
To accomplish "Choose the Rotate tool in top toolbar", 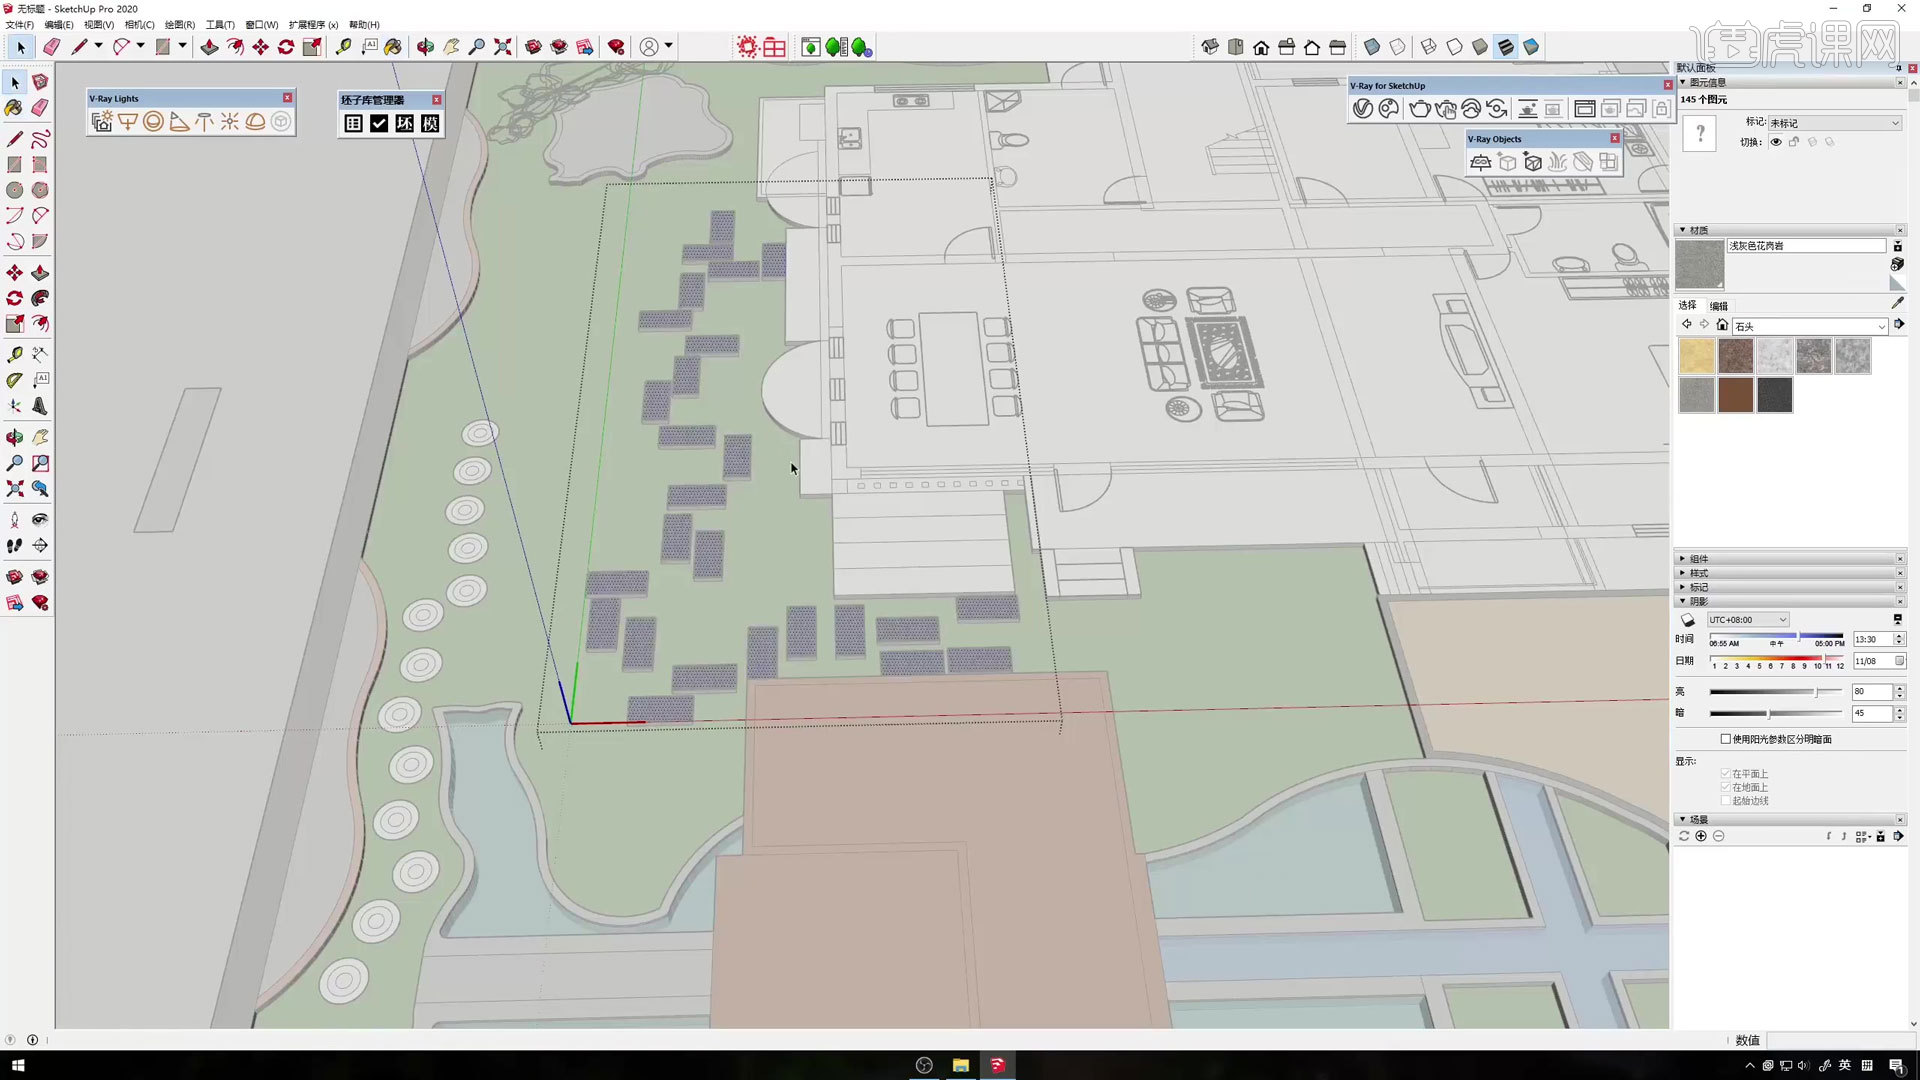I will (x=286, y=47).
